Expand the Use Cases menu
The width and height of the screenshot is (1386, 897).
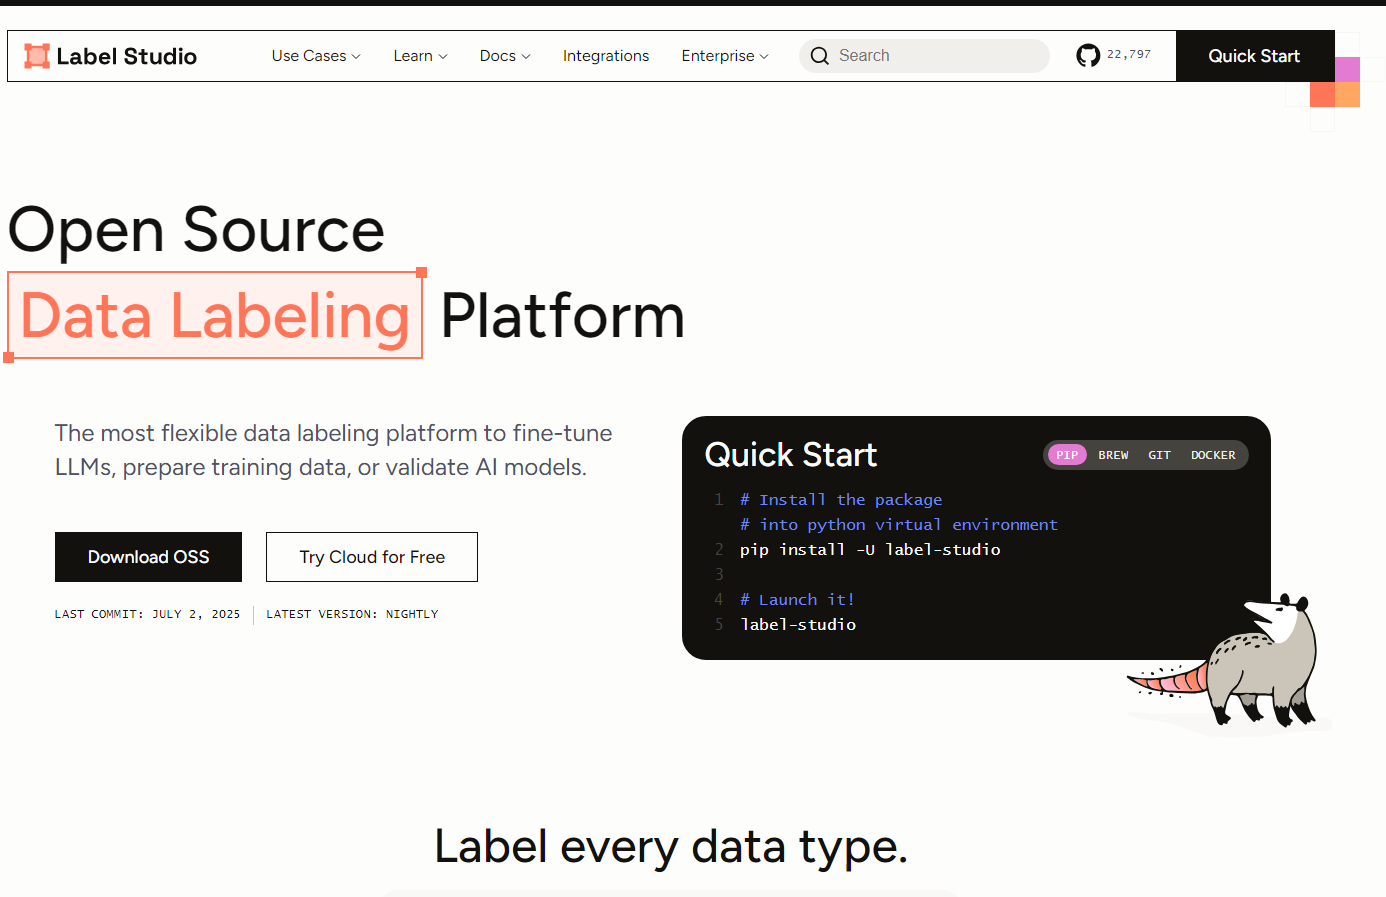[316, 56]
